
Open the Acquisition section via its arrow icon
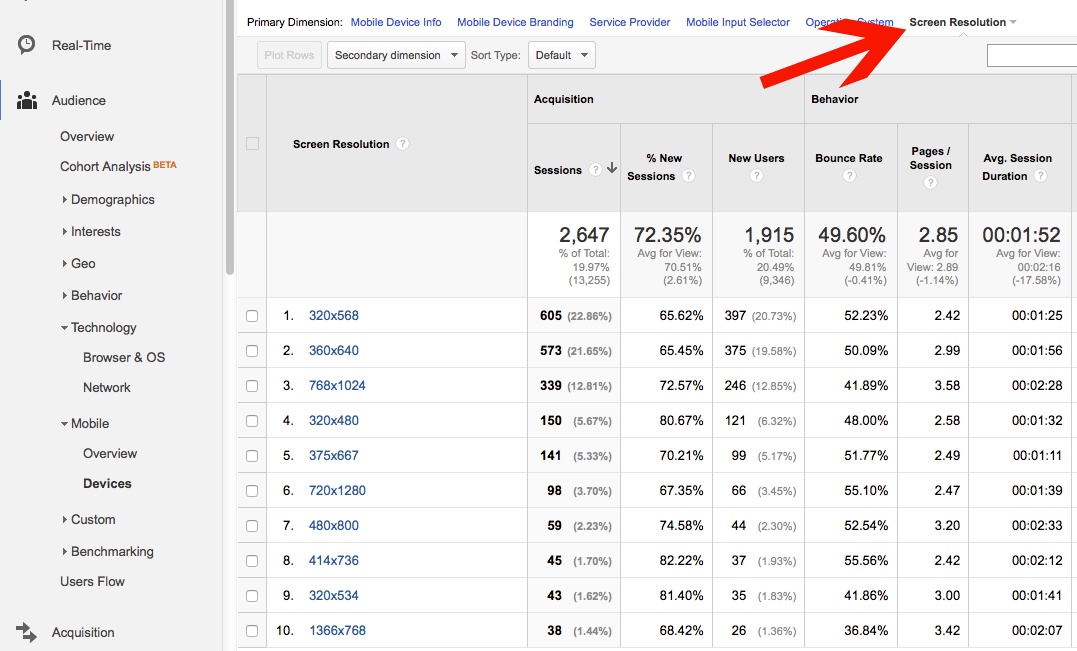click(24, 632)
